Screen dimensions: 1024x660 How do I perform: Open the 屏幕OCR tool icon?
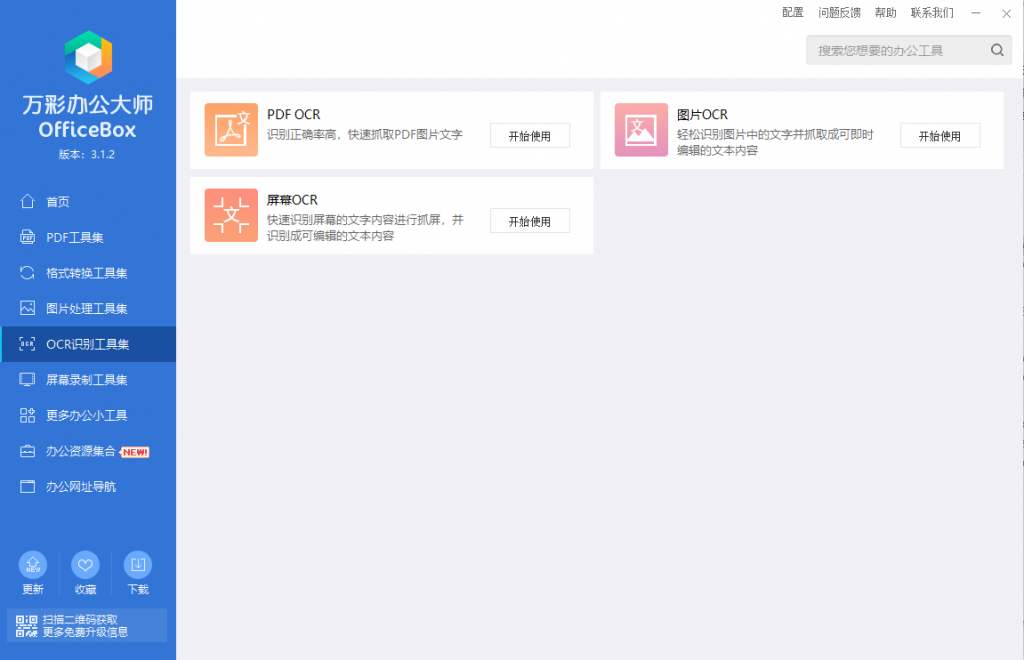(231, 215)
